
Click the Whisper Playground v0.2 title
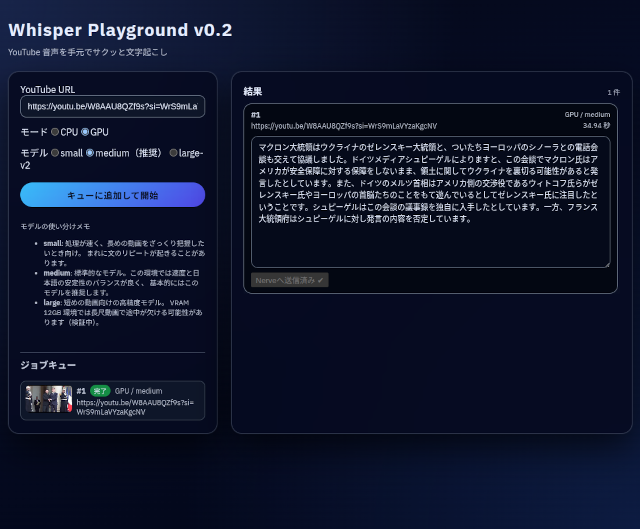tap(120, 30)
